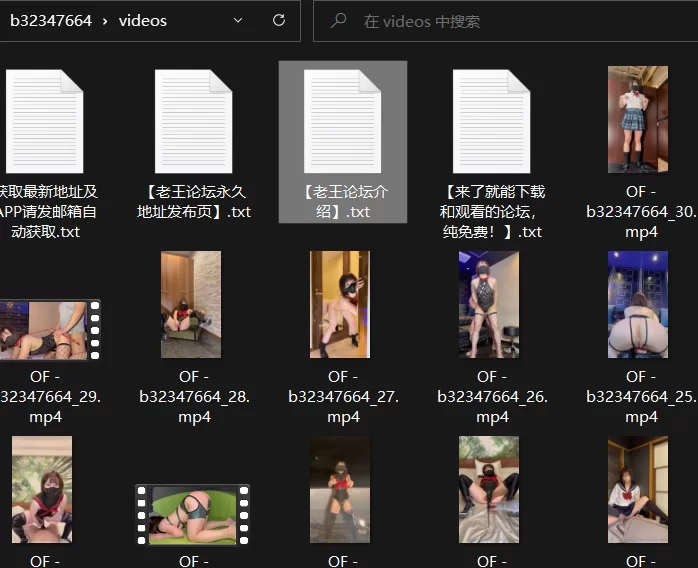Expand the chevron between b32347664 and videos

pyautogui.click(x=104, y=21)
